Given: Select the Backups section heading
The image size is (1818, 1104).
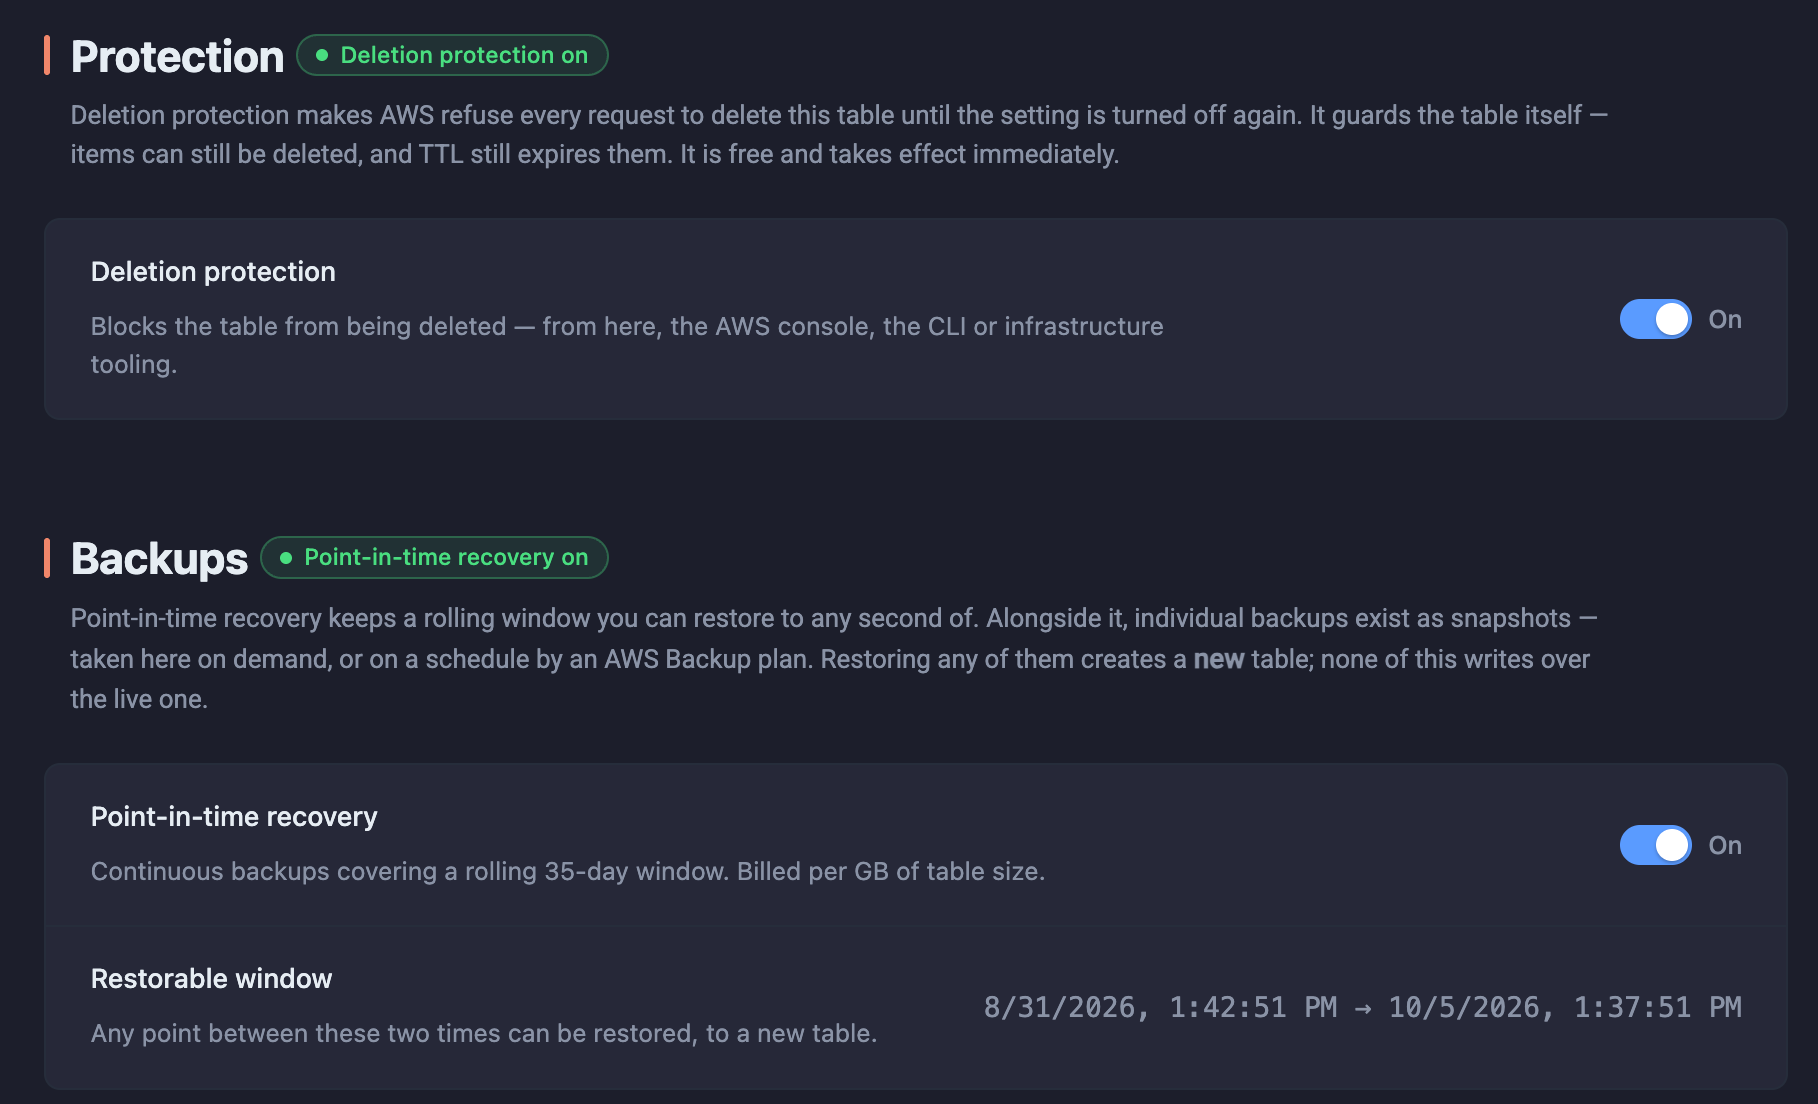Looking at the screenshot, I should tap(159, 558).
